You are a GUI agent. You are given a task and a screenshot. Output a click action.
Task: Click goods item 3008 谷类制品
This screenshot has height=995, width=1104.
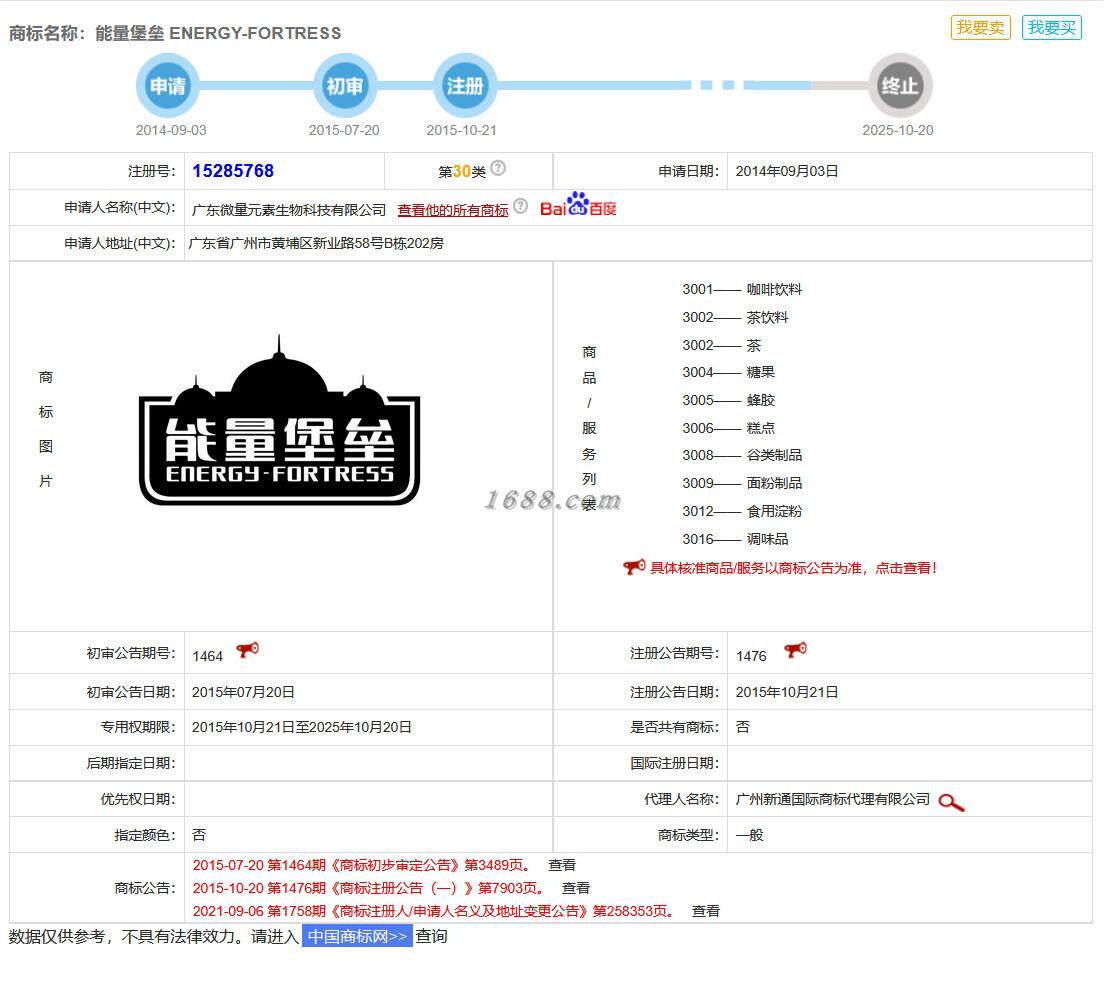[741, 456]
